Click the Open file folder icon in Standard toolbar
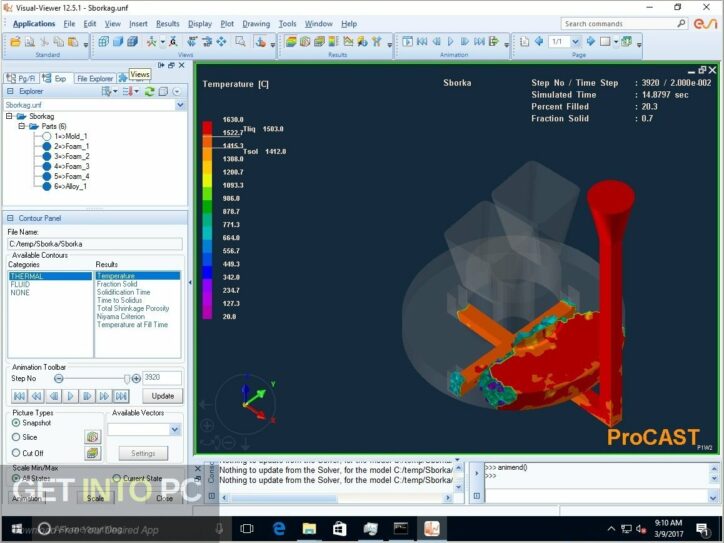Image resolution: width=724 pixels, height=543 pixels. pyautogui.click(x=15, y=42)
